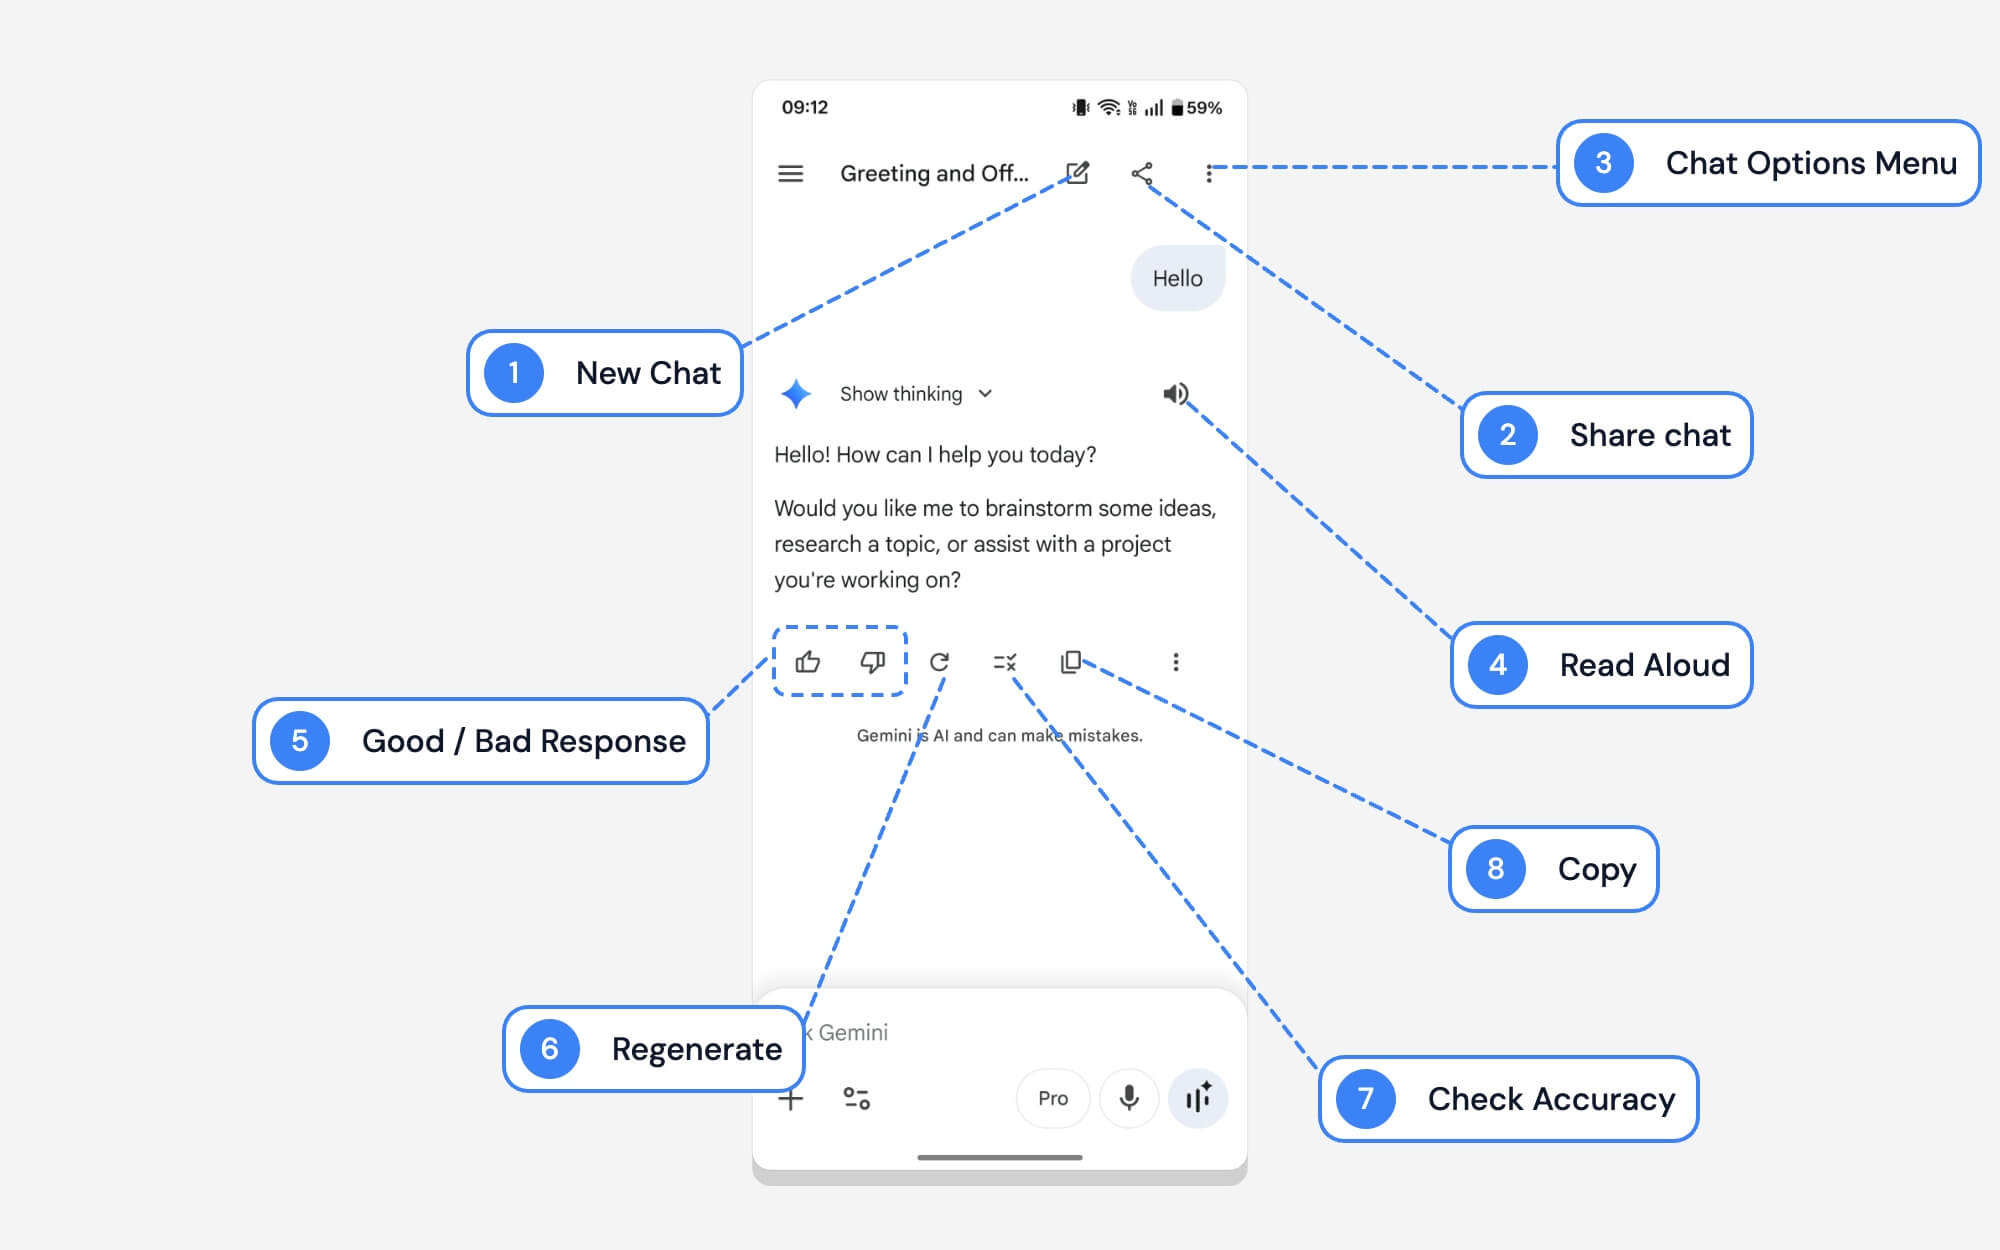The image size is (2000, 1250).
Task: Attach content using the plus icon
Action: coord(791,1098)
